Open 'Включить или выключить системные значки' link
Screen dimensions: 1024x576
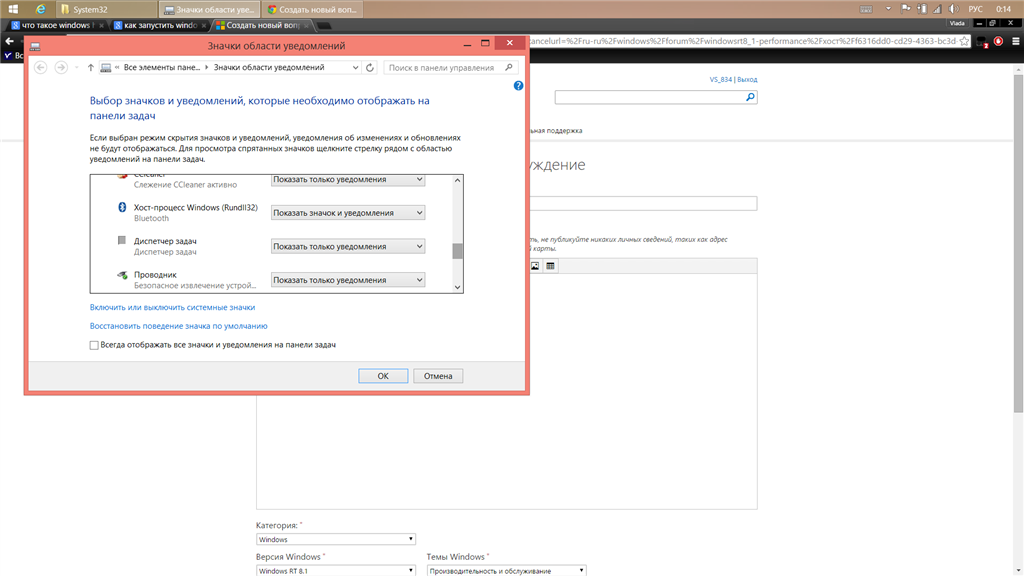(172, 307)
